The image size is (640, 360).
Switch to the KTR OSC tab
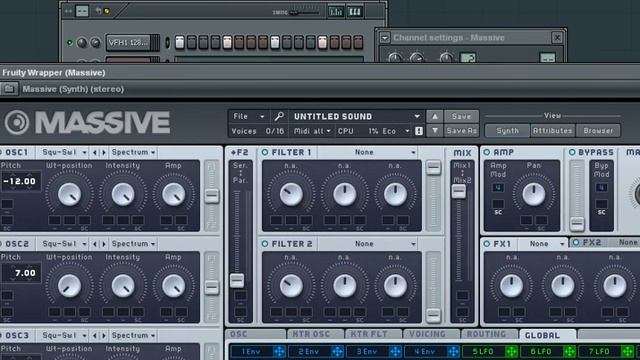click(x=315, y=334)
